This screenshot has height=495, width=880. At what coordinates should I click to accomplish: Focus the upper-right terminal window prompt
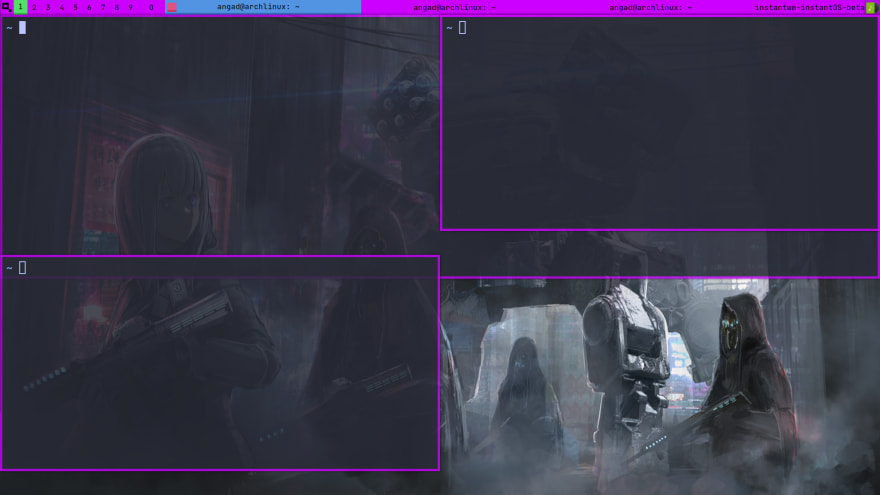pyautogui.click(x=456, y=28)
